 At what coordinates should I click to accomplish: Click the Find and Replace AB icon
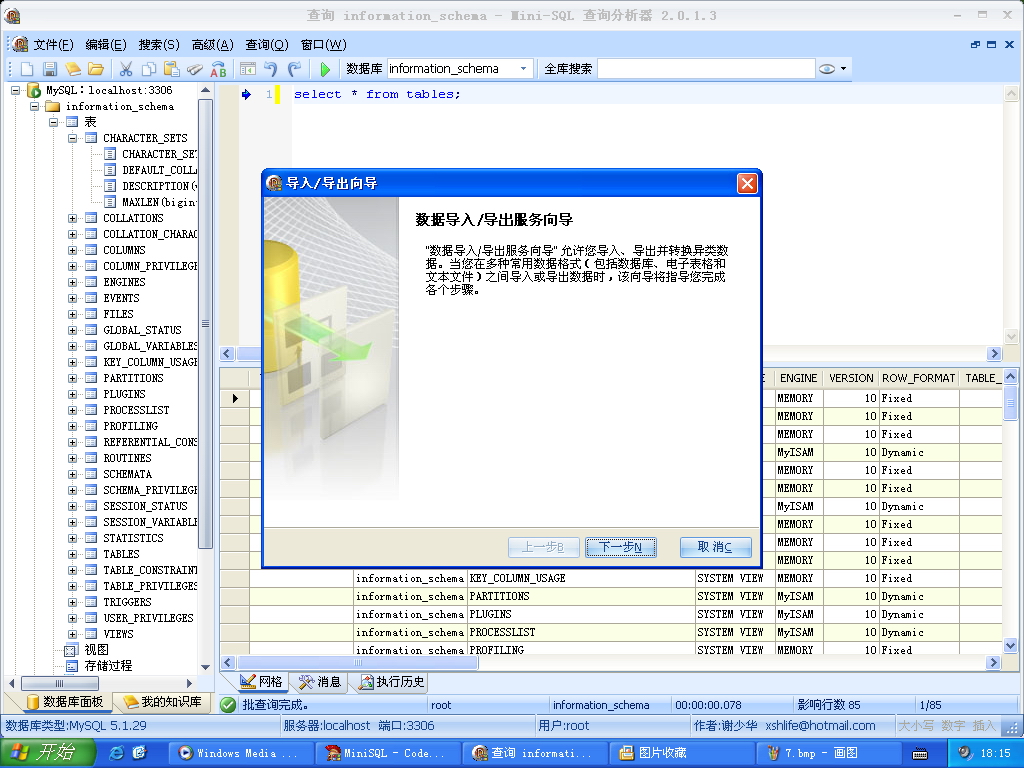pos(219,69)
